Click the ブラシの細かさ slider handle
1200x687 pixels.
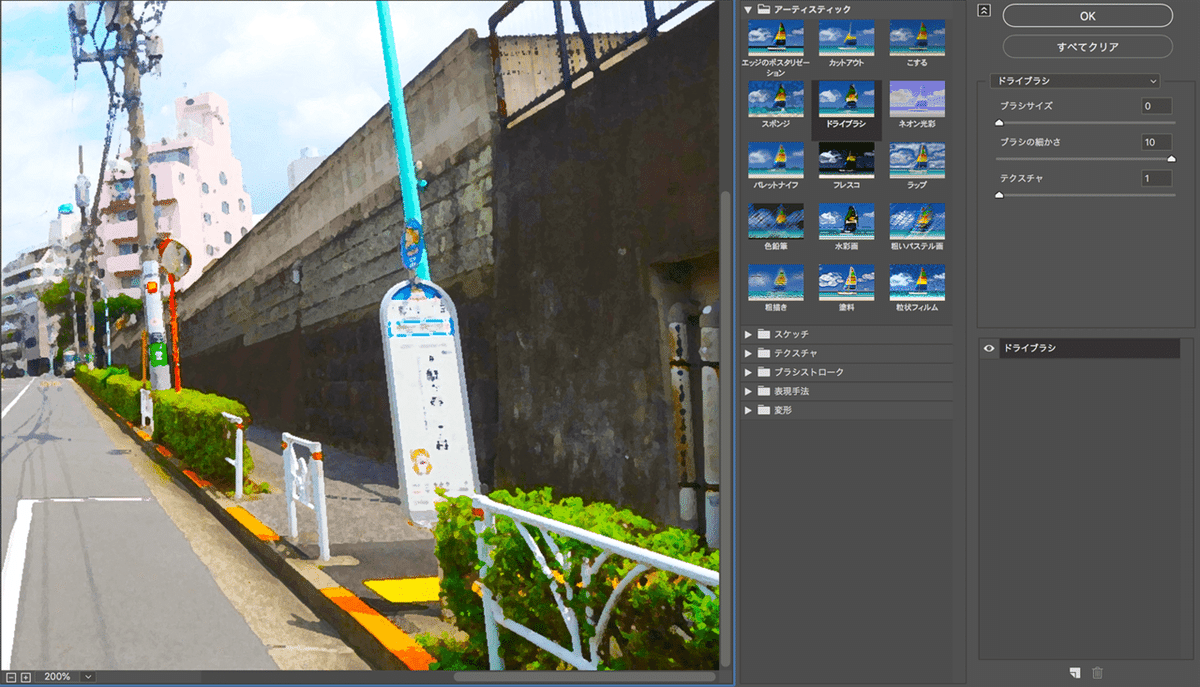tap(1172, 159)
